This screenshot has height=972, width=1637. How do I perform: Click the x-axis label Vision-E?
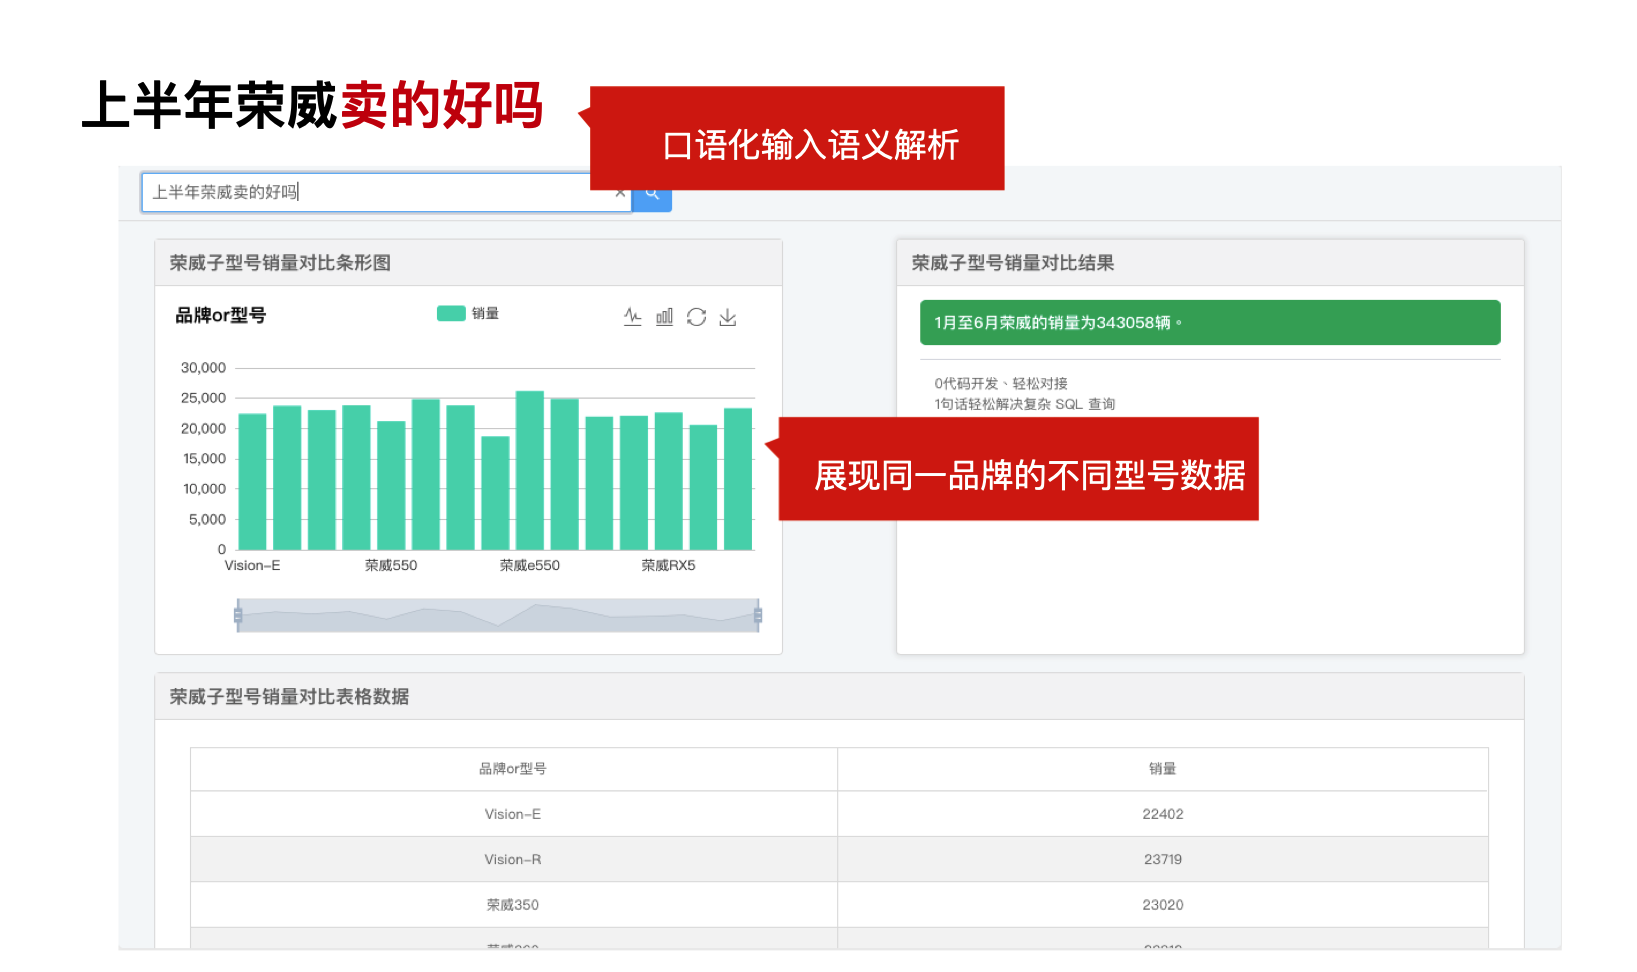point(252,565)
